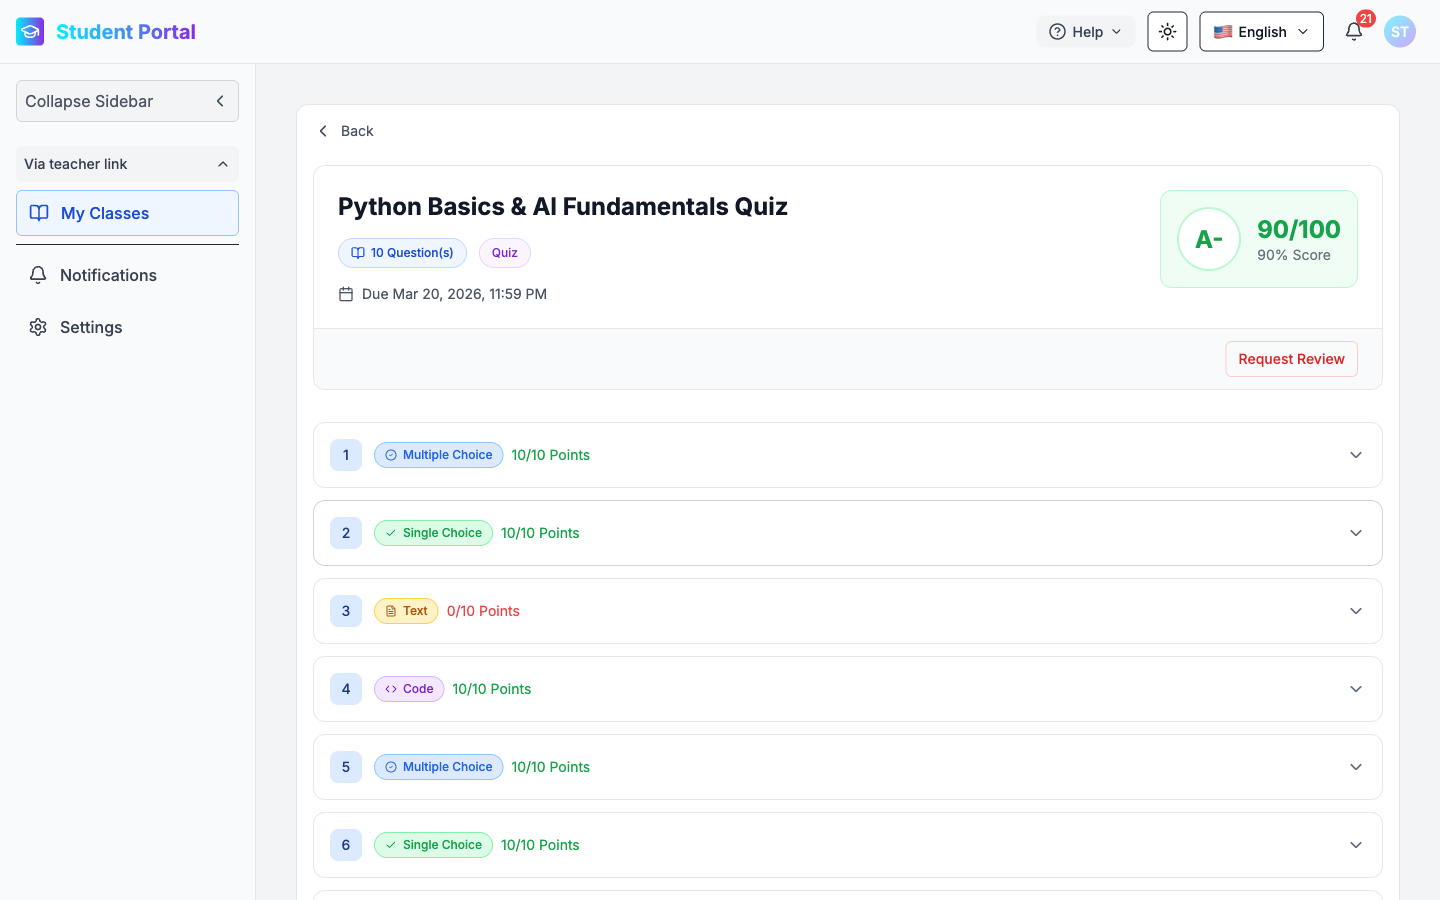
Task: Open the English language dropdown
Action: pyautogui.click(x=1261, y=32)
